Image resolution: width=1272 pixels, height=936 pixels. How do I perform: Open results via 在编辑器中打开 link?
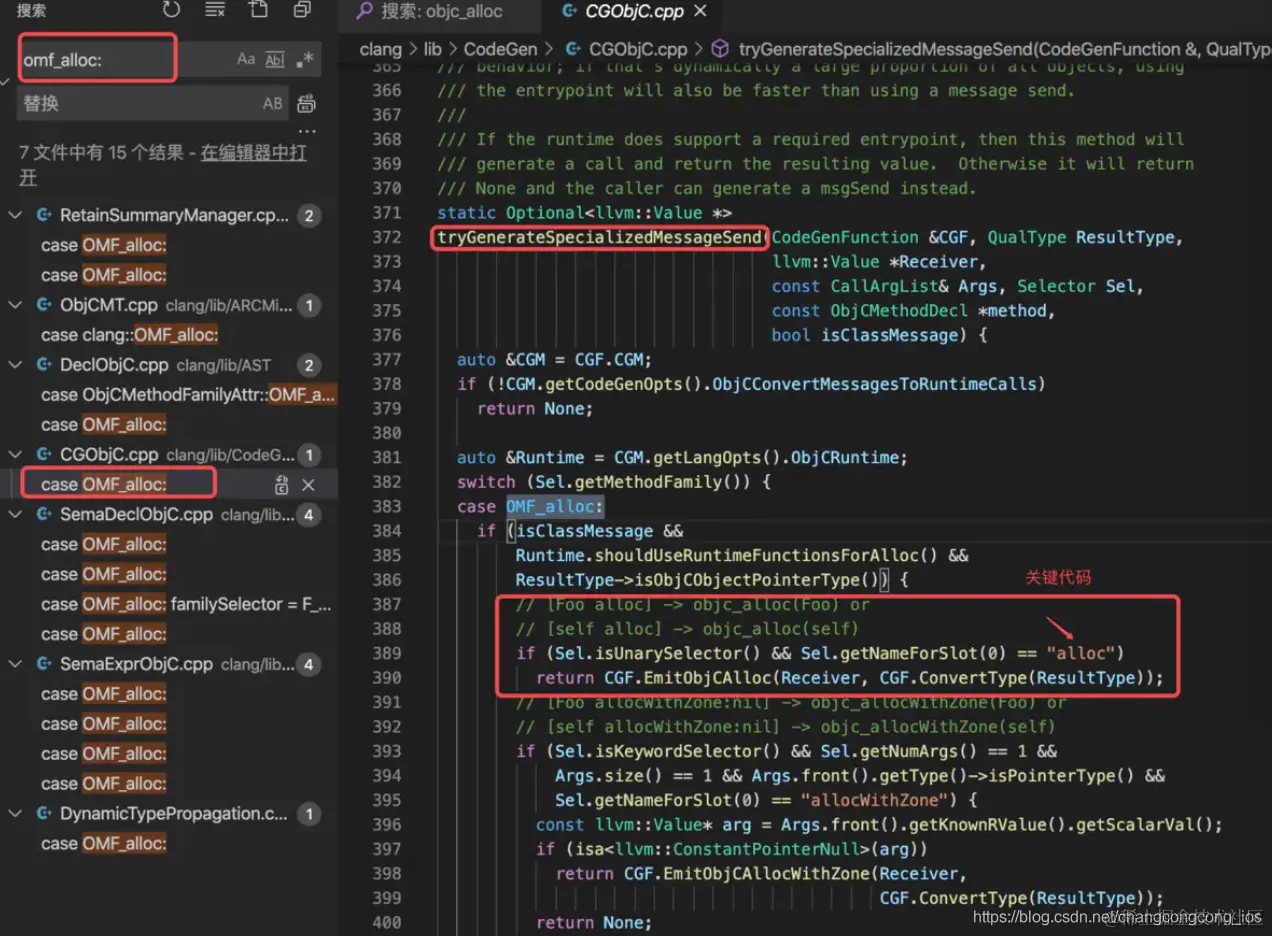254,153
